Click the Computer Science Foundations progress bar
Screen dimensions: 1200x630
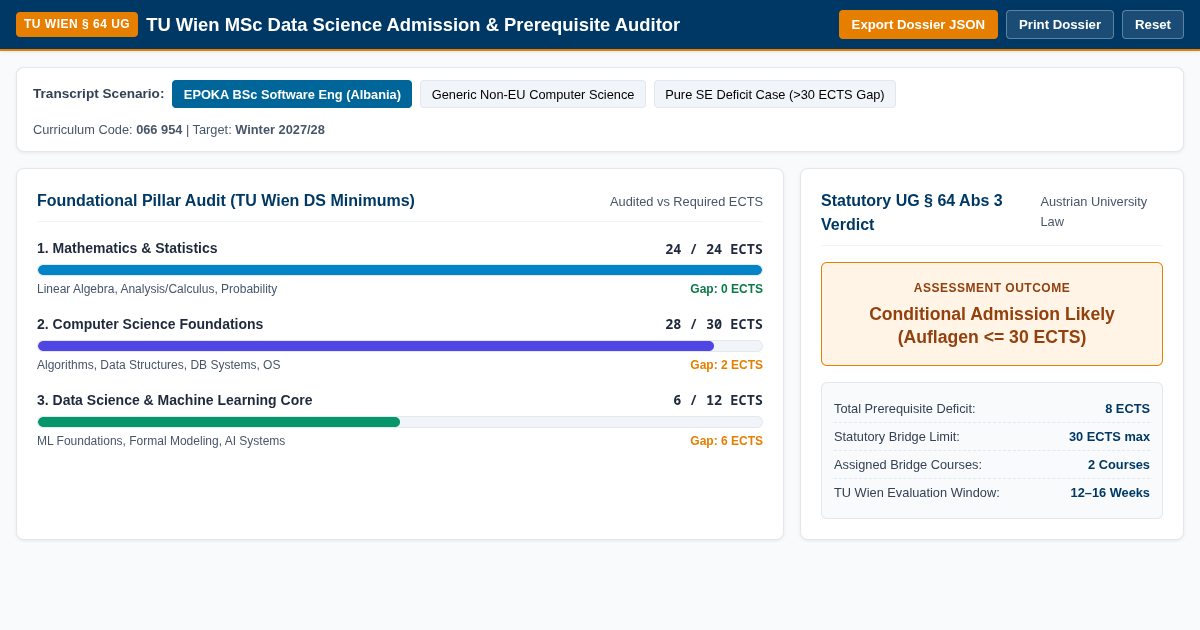pos(400,346)
